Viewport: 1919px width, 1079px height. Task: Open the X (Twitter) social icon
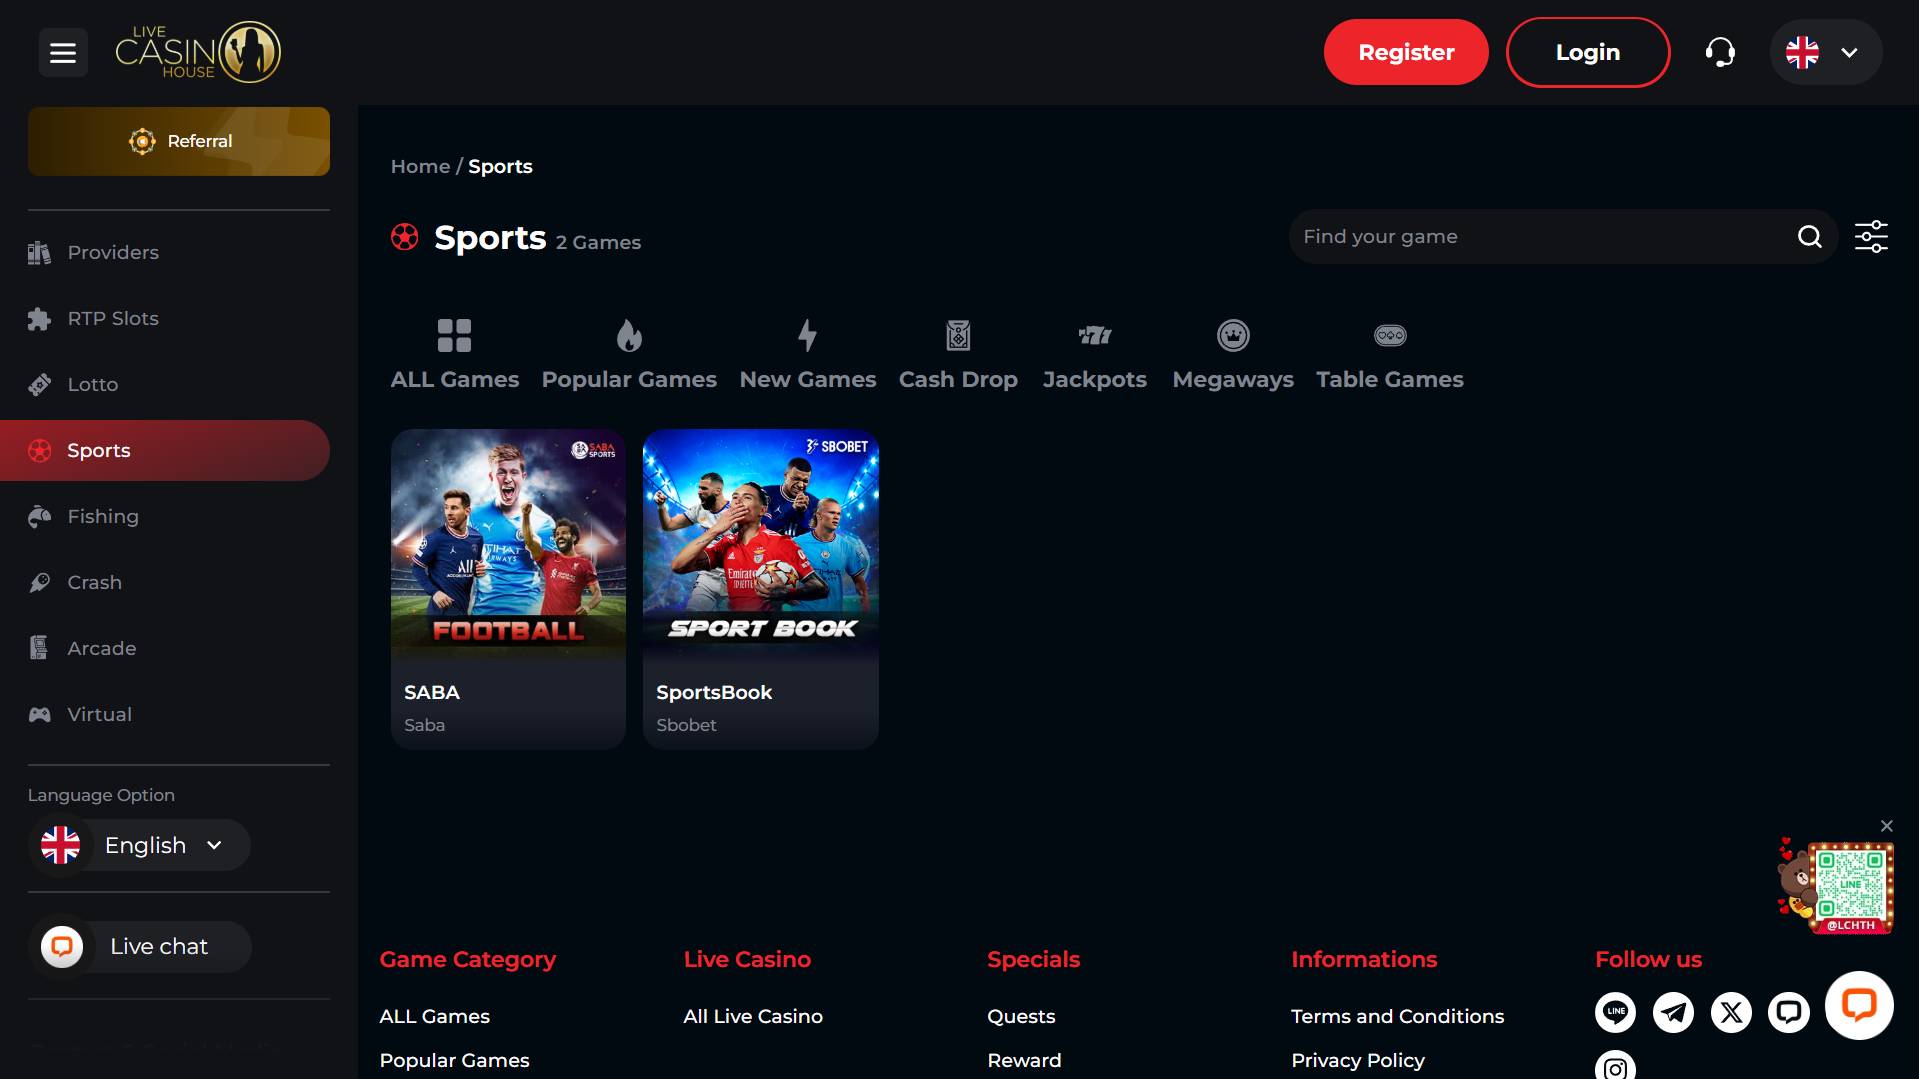[x=1731, y=1012]
